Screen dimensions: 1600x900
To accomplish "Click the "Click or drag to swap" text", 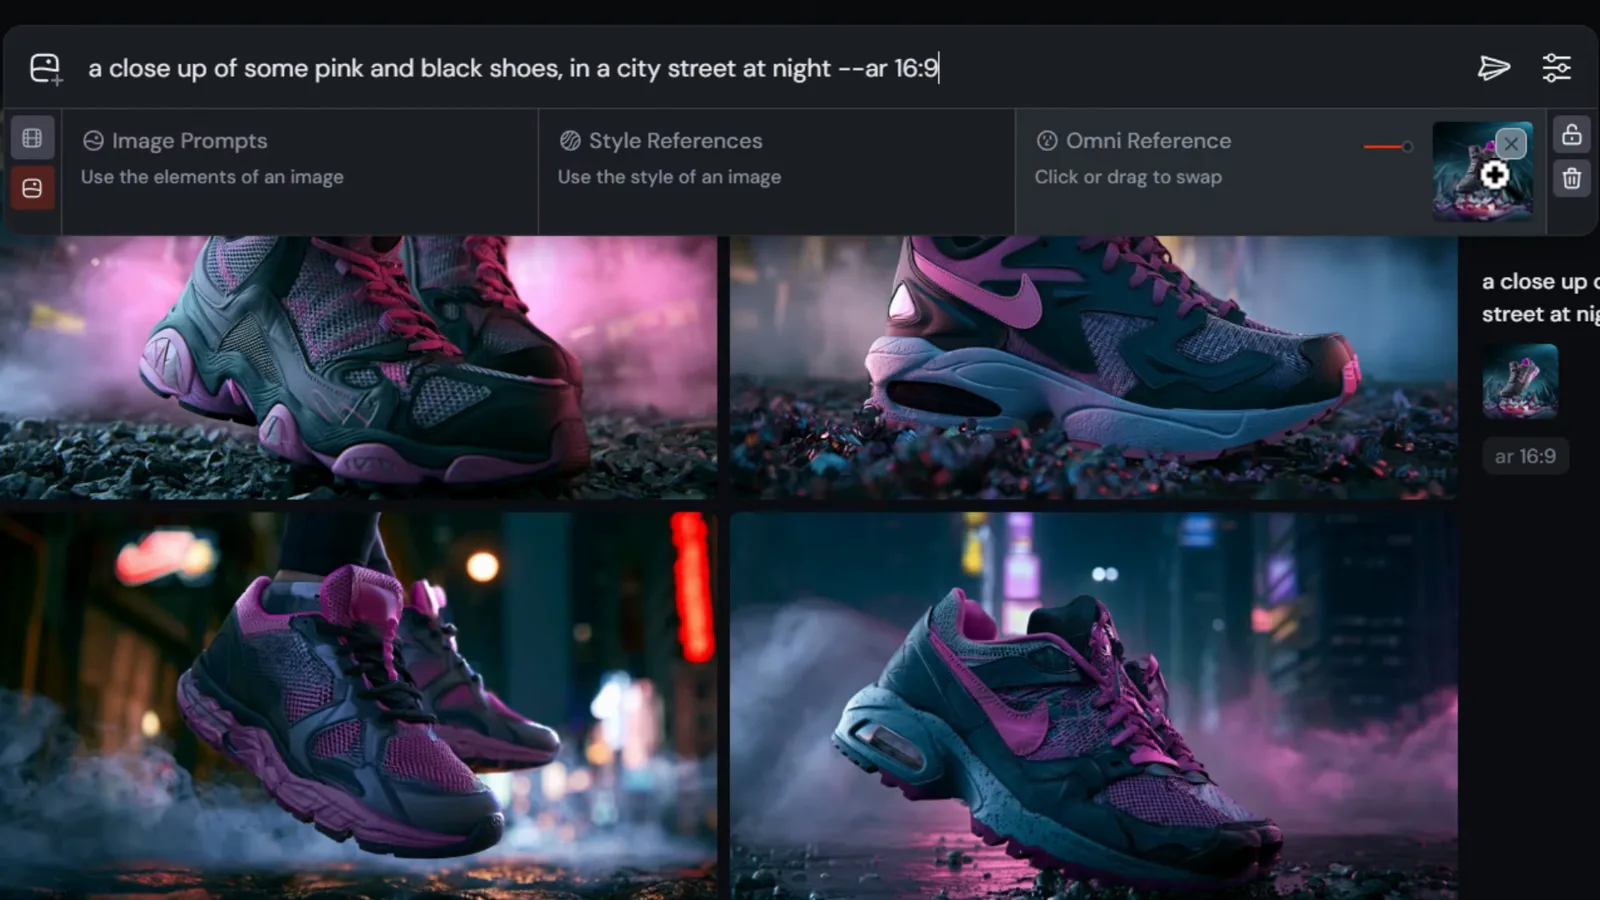I will (x=1128, y=177).
